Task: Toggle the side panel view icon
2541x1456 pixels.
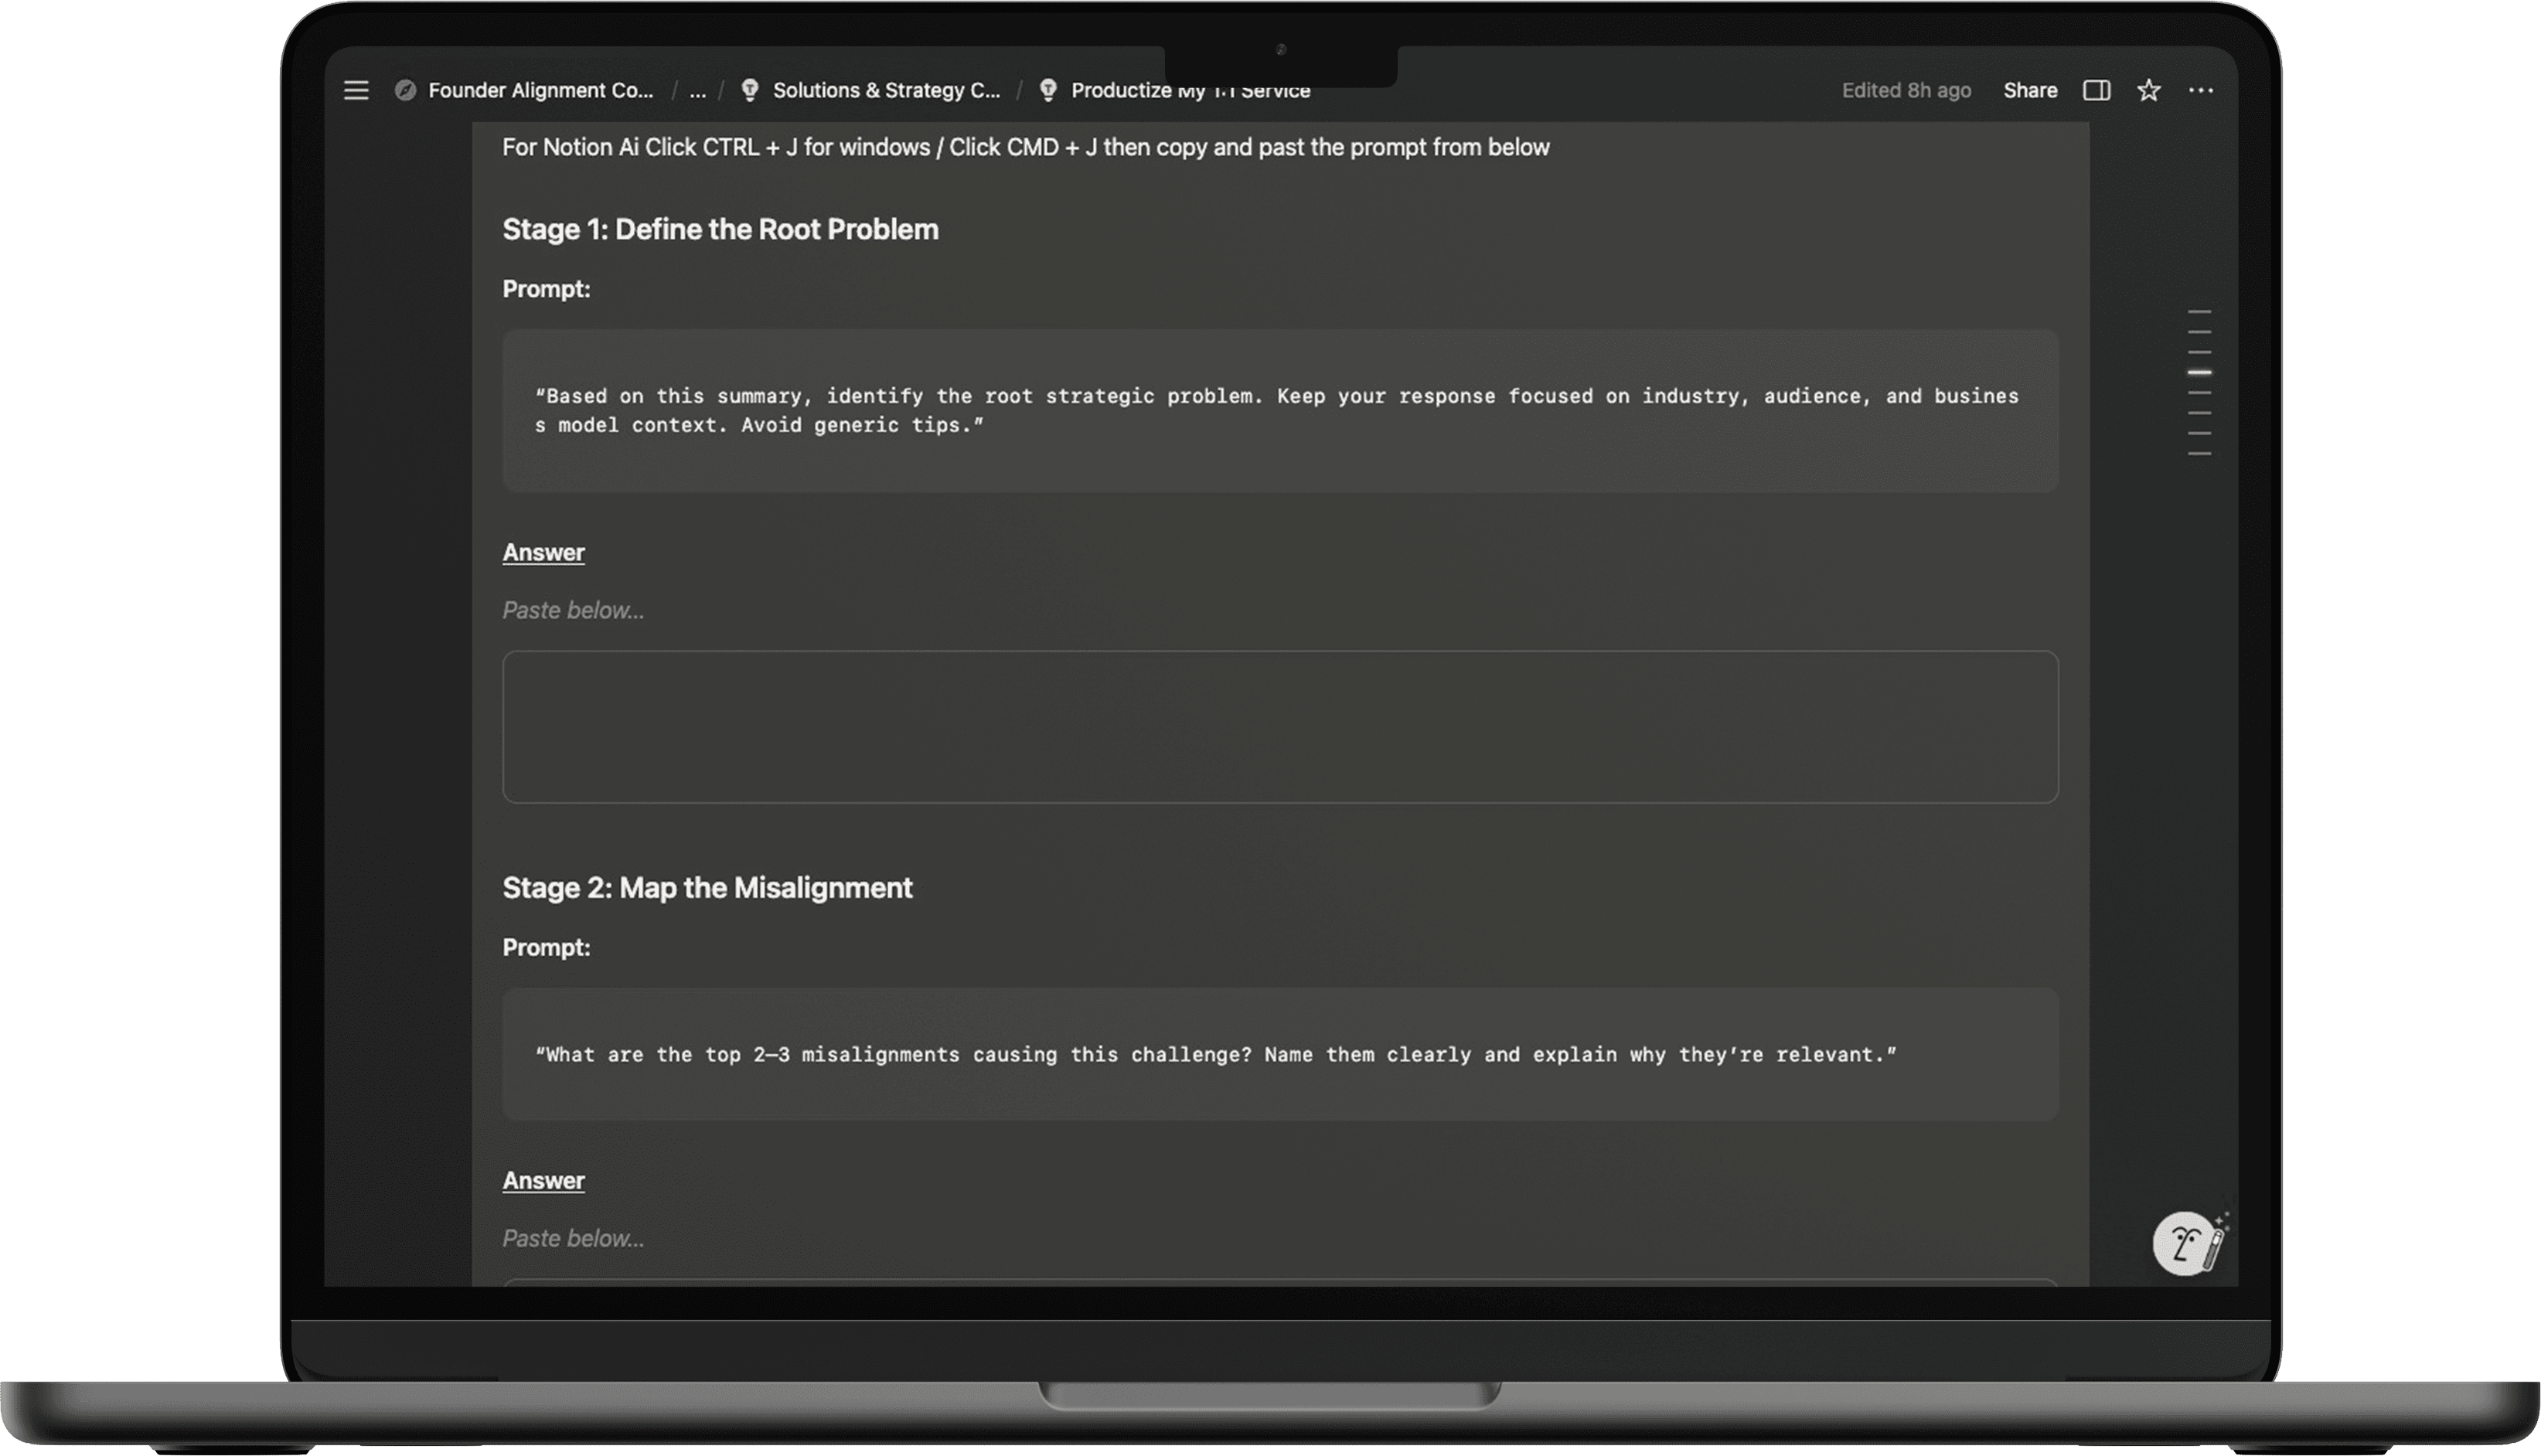Action: [2096, 90]
